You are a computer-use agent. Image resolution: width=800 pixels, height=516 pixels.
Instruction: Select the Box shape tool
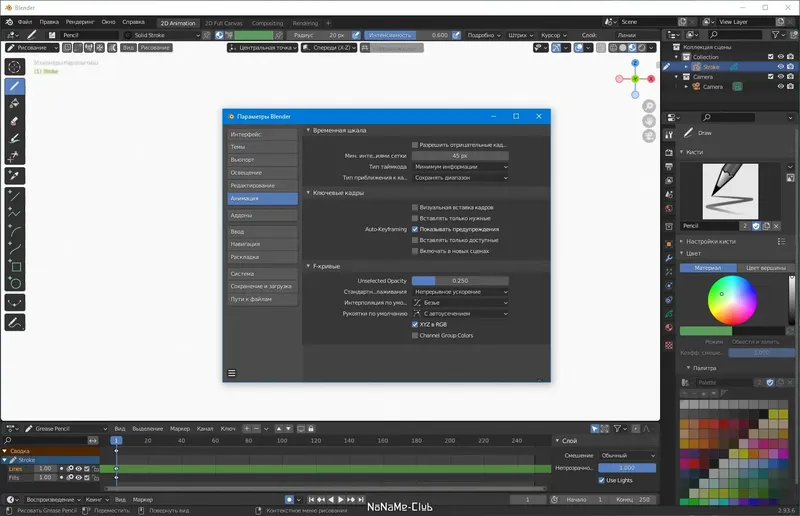[x=15, y=266]
